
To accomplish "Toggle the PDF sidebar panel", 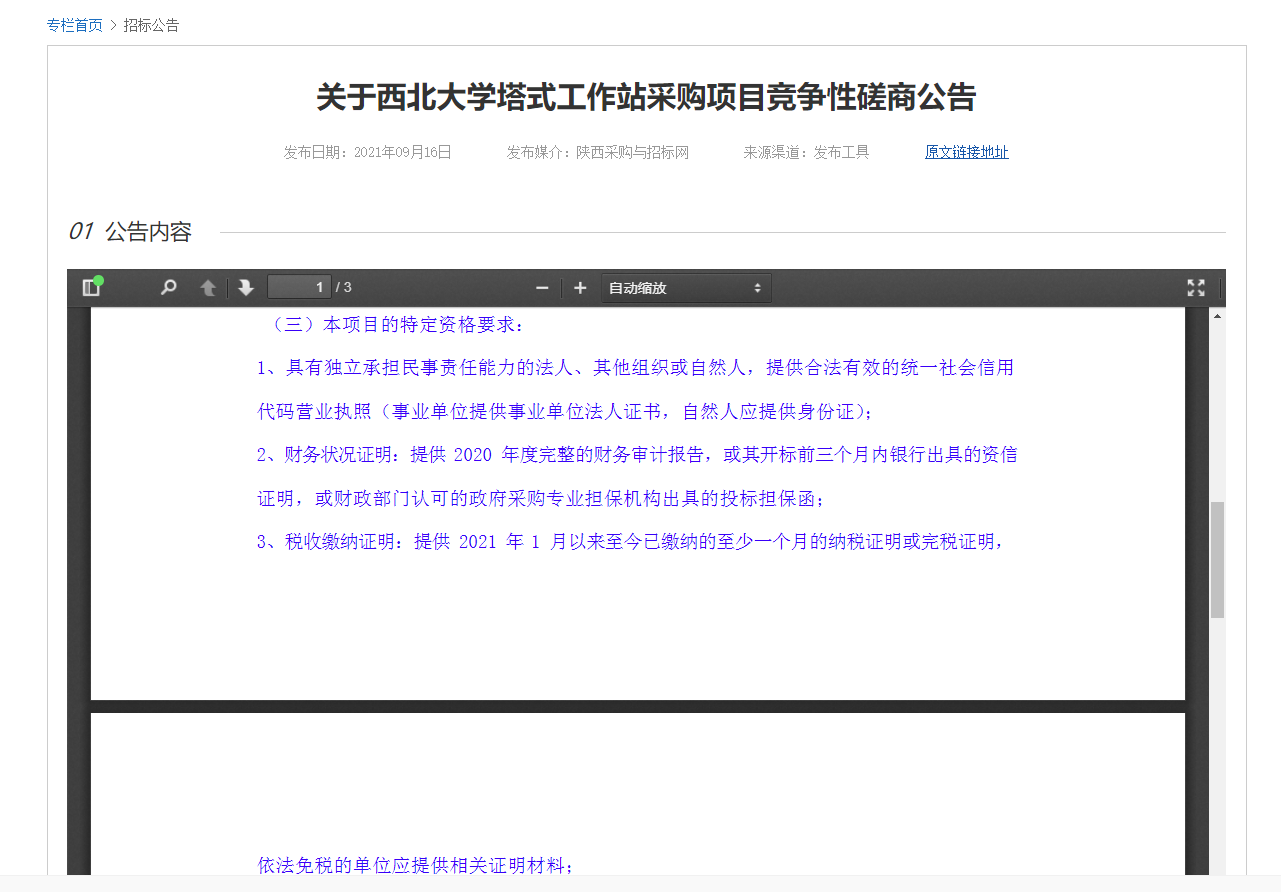I will 92,288.
